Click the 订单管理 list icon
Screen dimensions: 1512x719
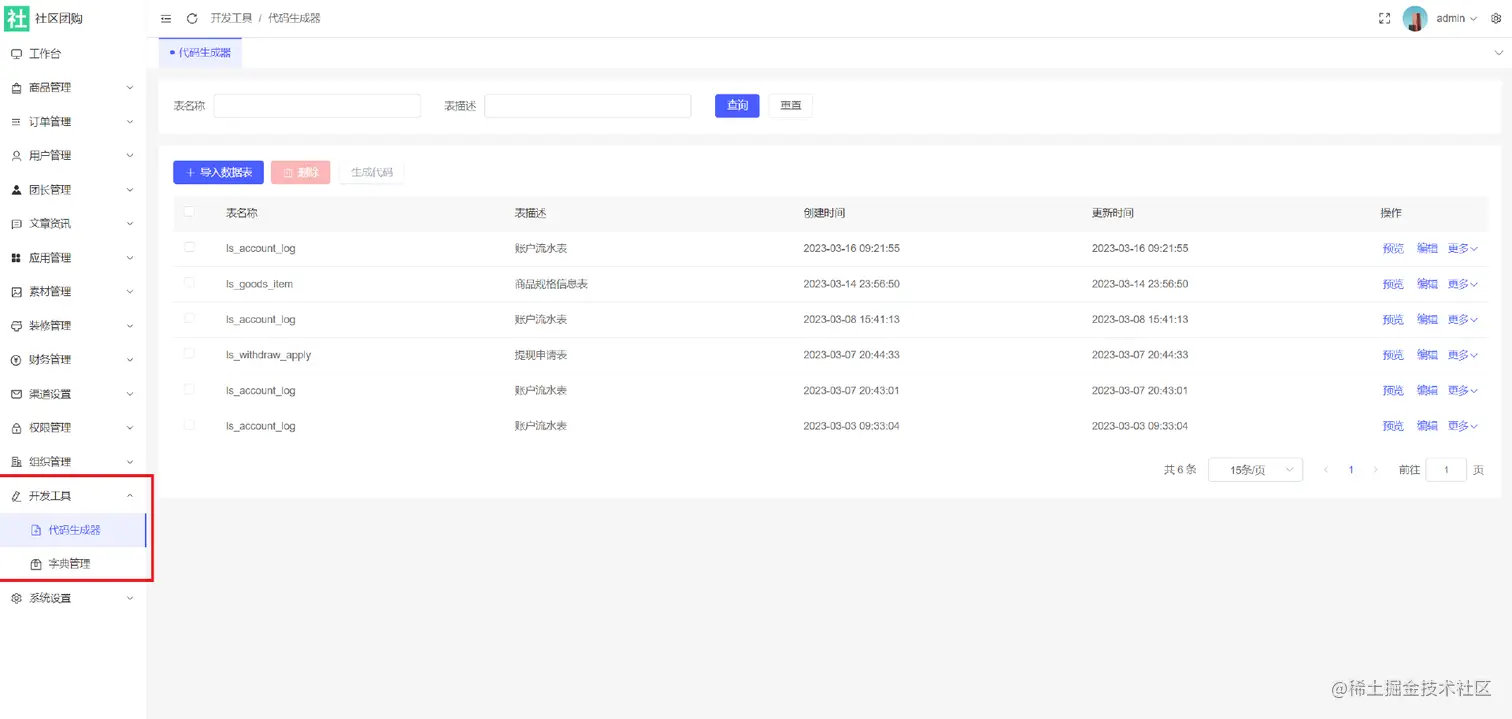(16, 122)
